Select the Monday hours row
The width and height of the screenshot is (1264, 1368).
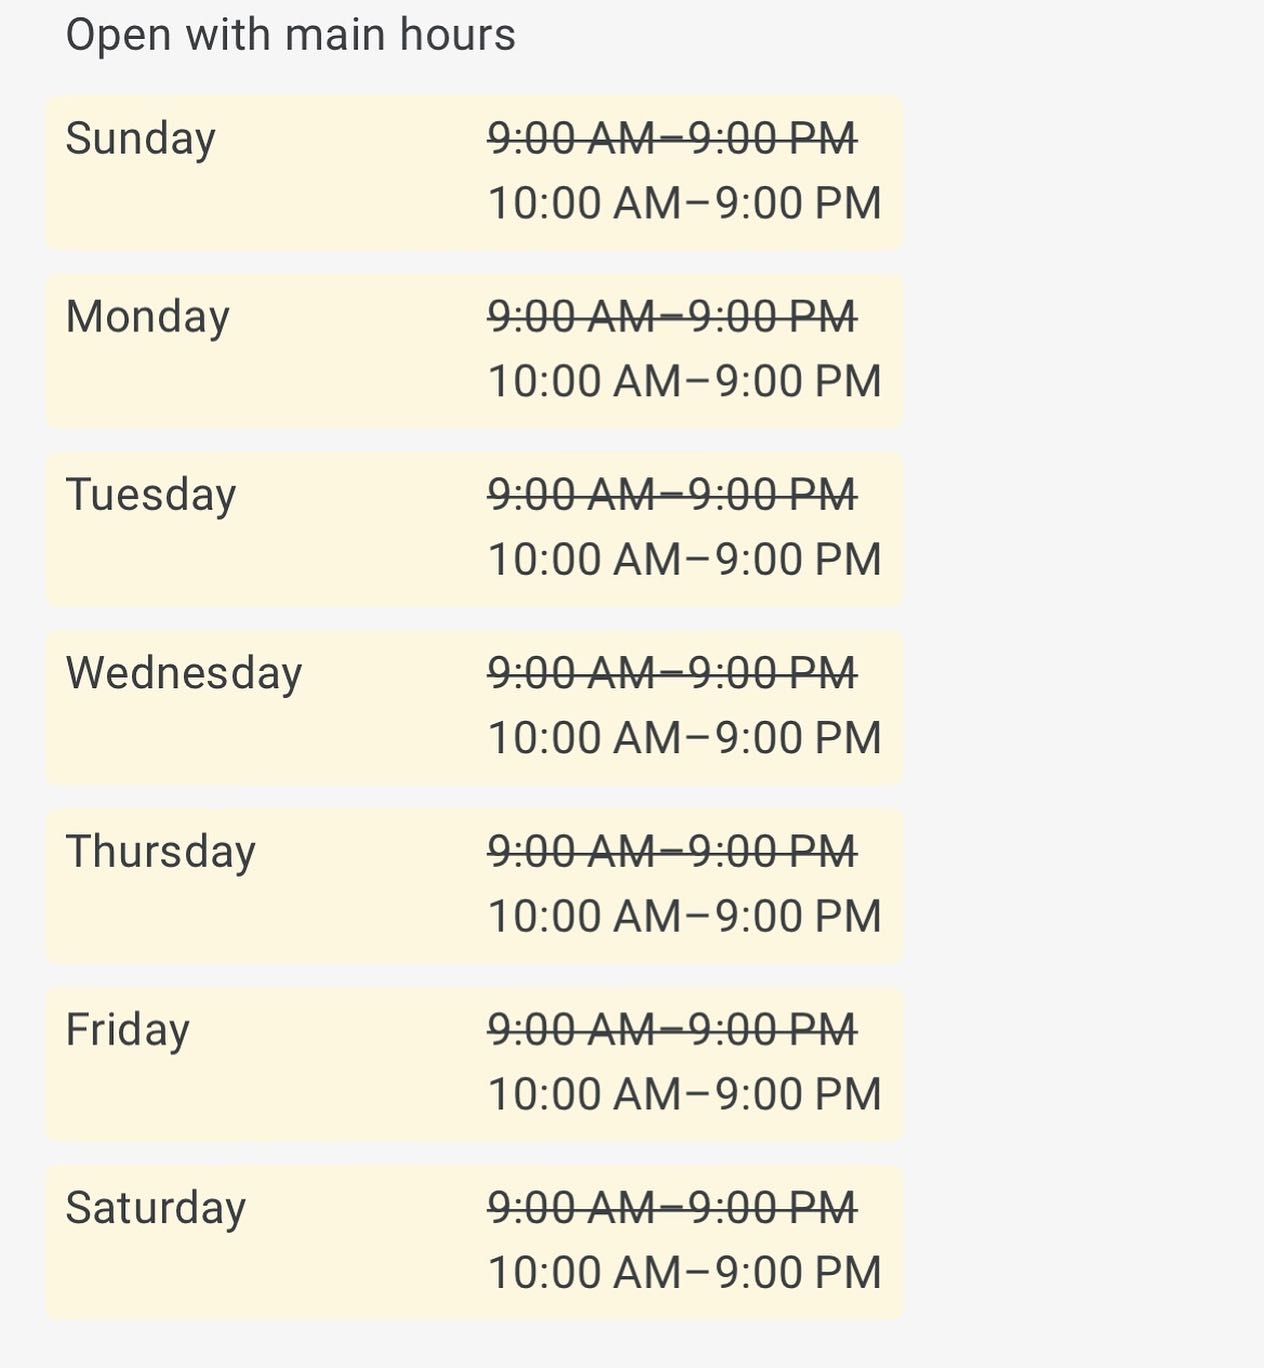(x=474, y=351)
